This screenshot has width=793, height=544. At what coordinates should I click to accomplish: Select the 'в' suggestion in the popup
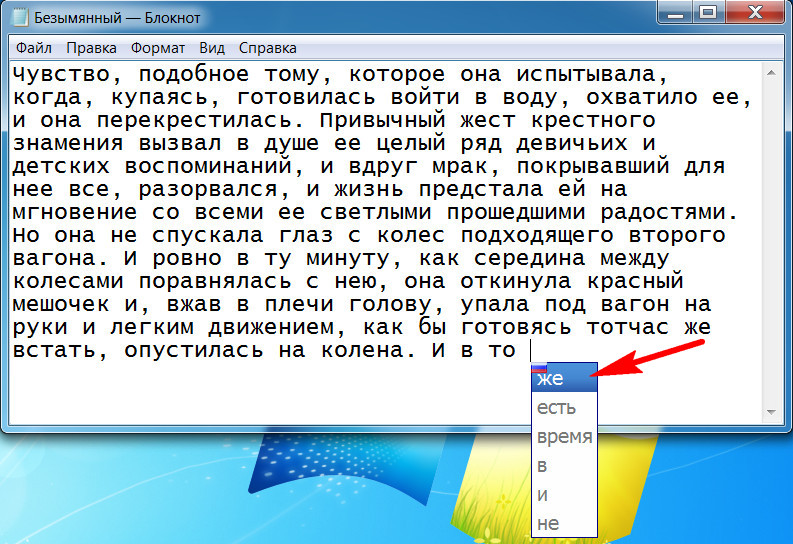(564, 465)
